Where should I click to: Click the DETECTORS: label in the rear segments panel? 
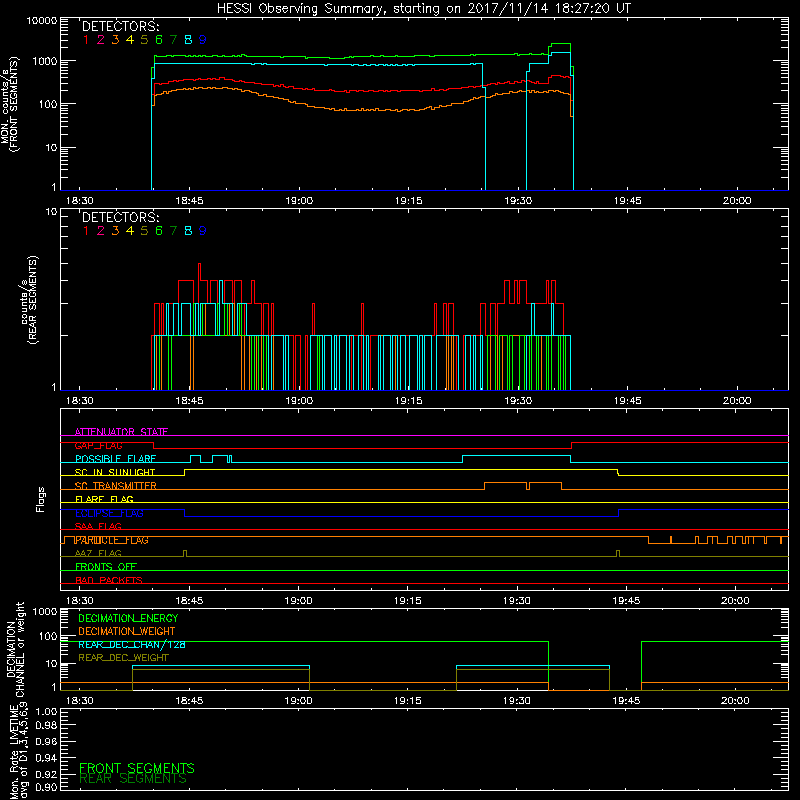(121, 218)
